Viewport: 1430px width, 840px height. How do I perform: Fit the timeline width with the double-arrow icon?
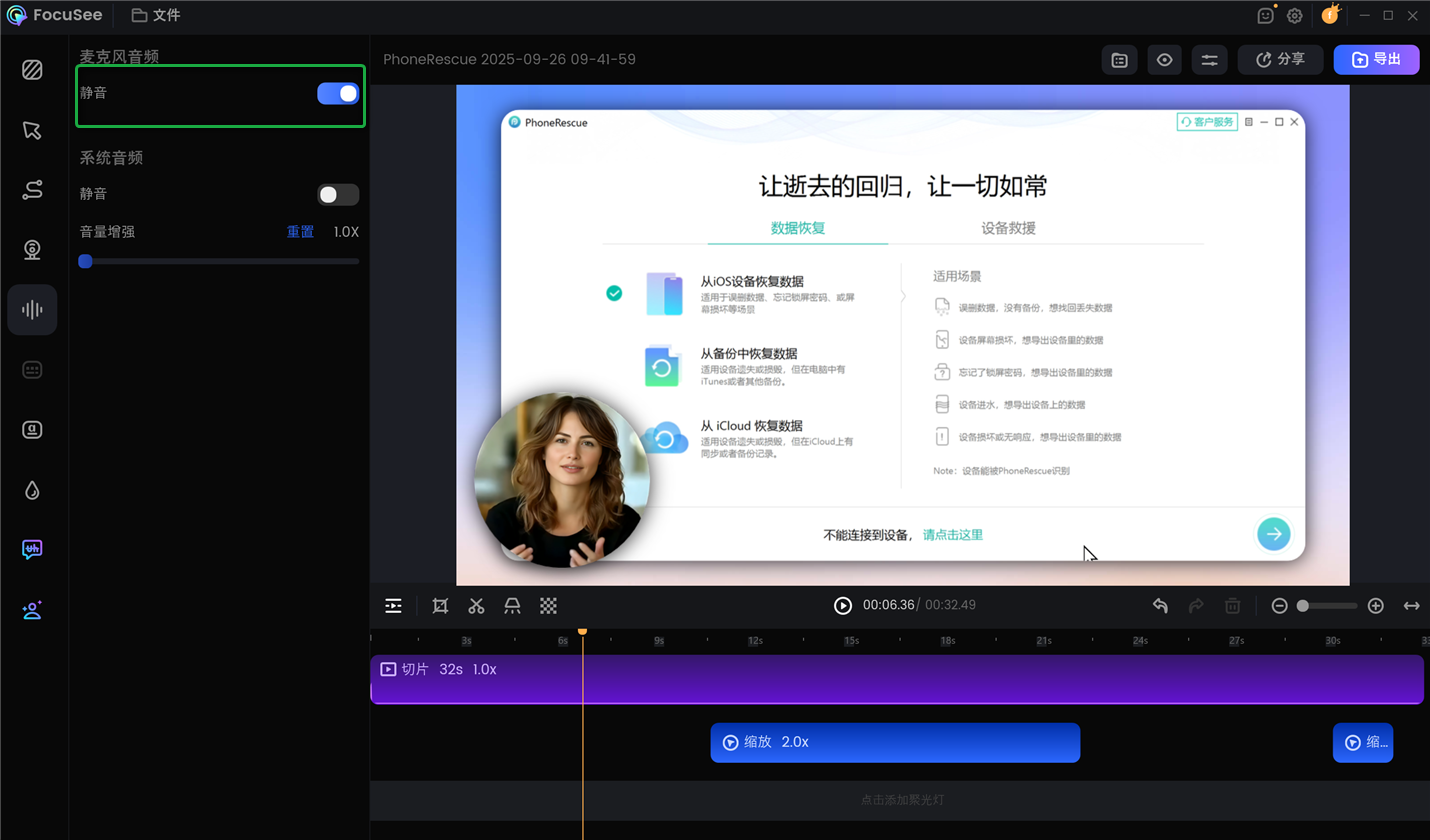click(x=1412, y=606)
